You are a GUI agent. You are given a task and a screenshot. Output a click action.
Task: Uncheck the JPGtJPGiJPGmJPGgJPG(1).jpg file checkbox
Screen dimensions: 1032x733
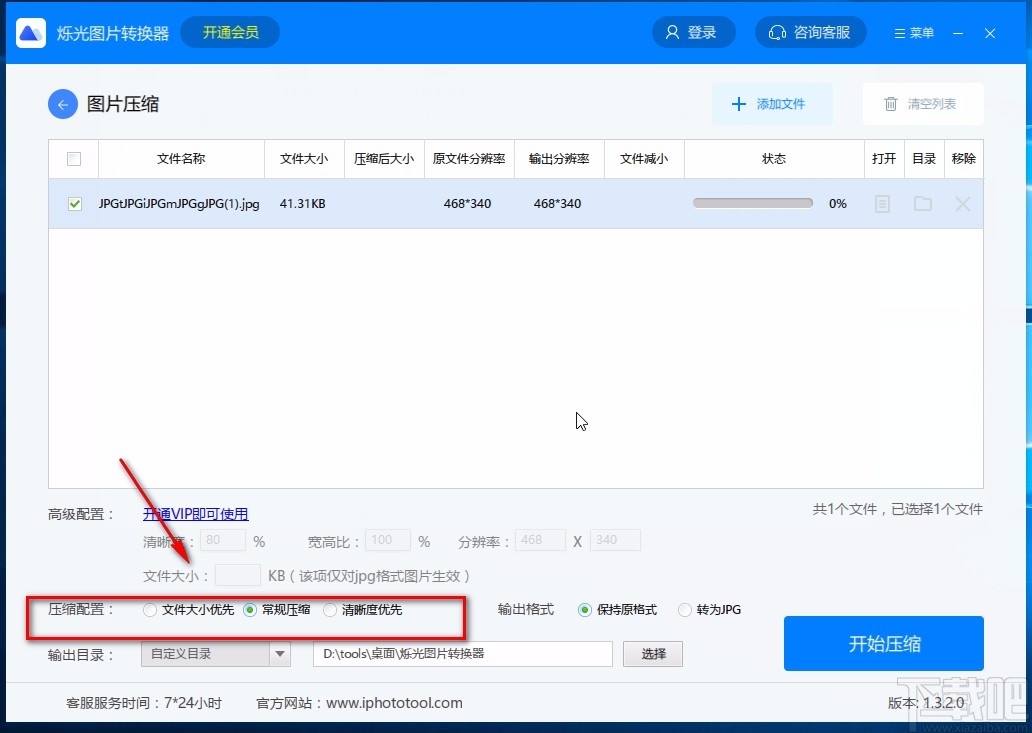[x=74, y=203]
